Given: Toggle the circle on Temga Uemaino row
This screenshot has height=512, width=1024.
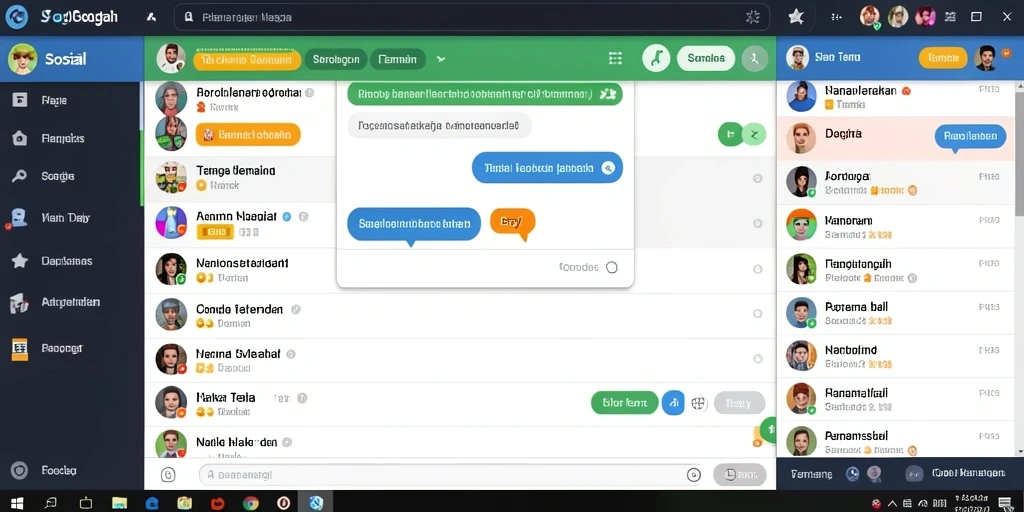Looking at the screenshot, I should pyautogui.click(x=758, y=178).
